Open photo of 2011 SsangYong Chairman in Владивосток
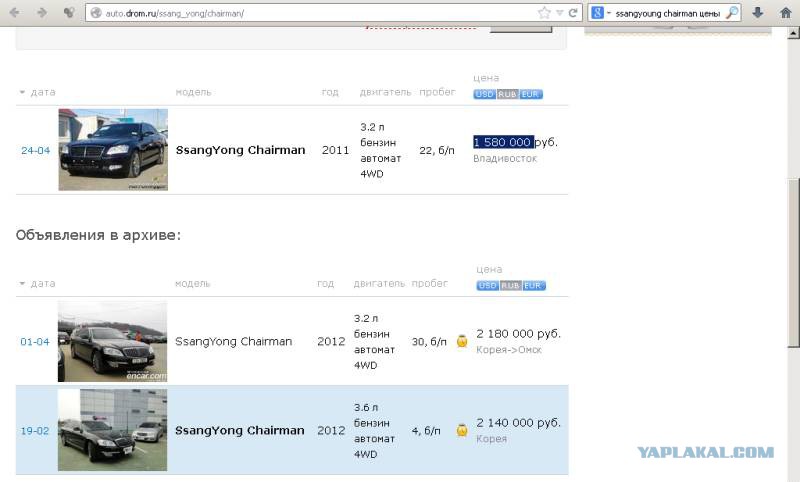This screenshot has width=800, height=482. tap(113, 149)
